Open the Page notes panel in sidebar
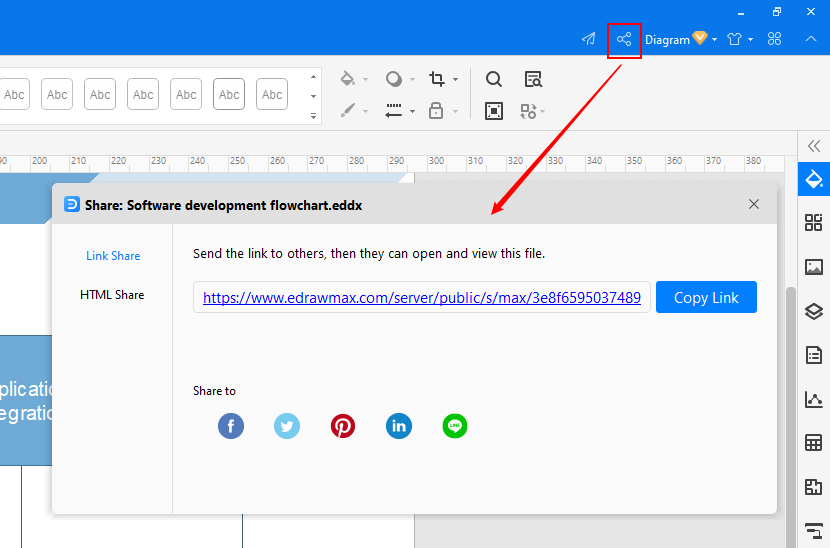 pos(814,355)
